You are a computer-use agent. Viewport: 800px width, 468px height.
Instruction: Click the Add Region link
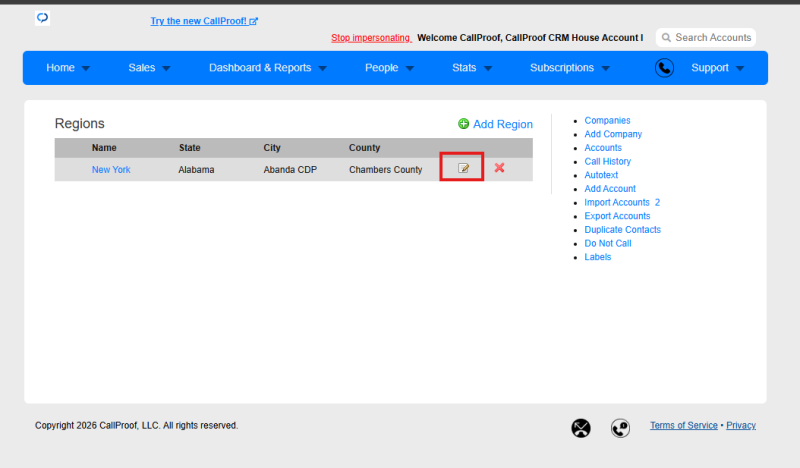[x=503, y=124]
